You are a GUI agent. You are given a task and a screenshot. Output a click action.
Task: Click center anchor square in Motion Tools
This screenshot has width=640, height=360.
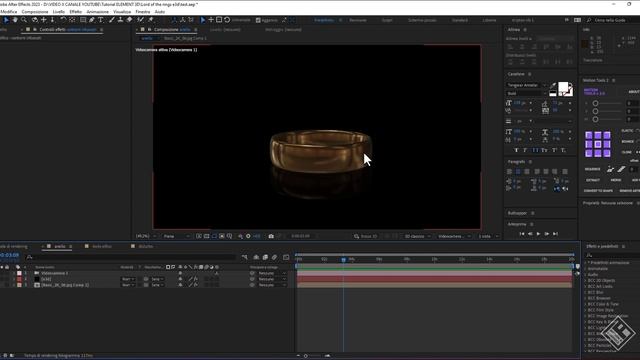pos(598,144)
